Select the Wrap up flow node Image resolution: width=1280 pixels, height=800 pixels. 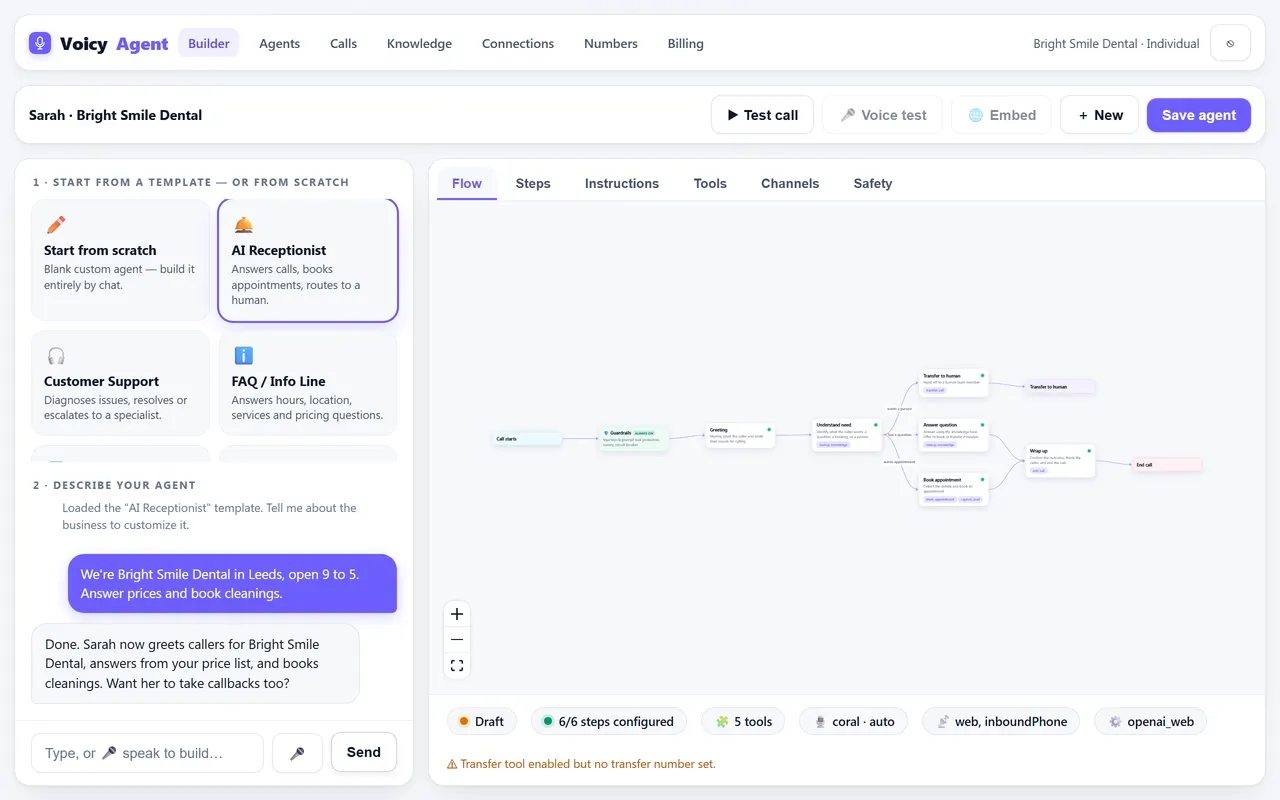[x=1060, y=461]
